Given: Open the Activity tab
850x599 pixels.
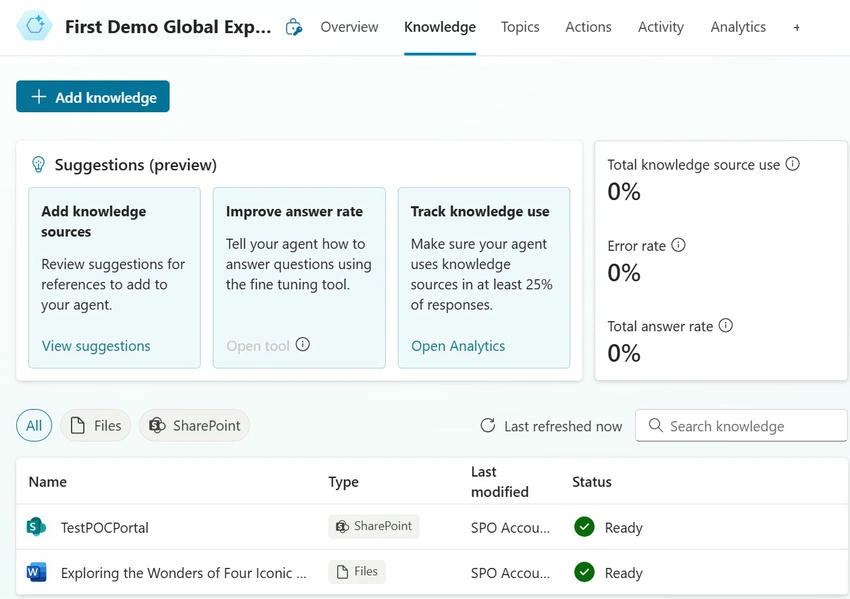Looking at the screenshot, I should point(661,27).
